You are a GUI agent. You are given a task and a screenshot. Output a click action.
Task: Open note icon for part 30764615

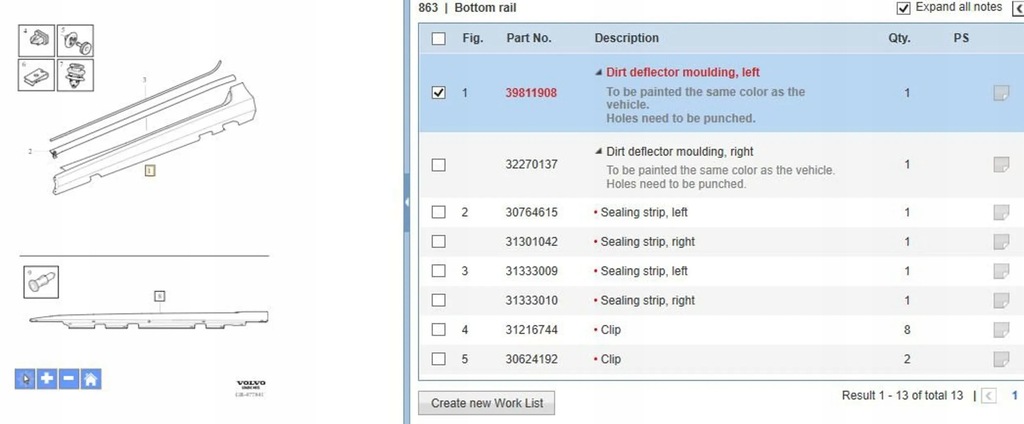tap(1000, 212)
